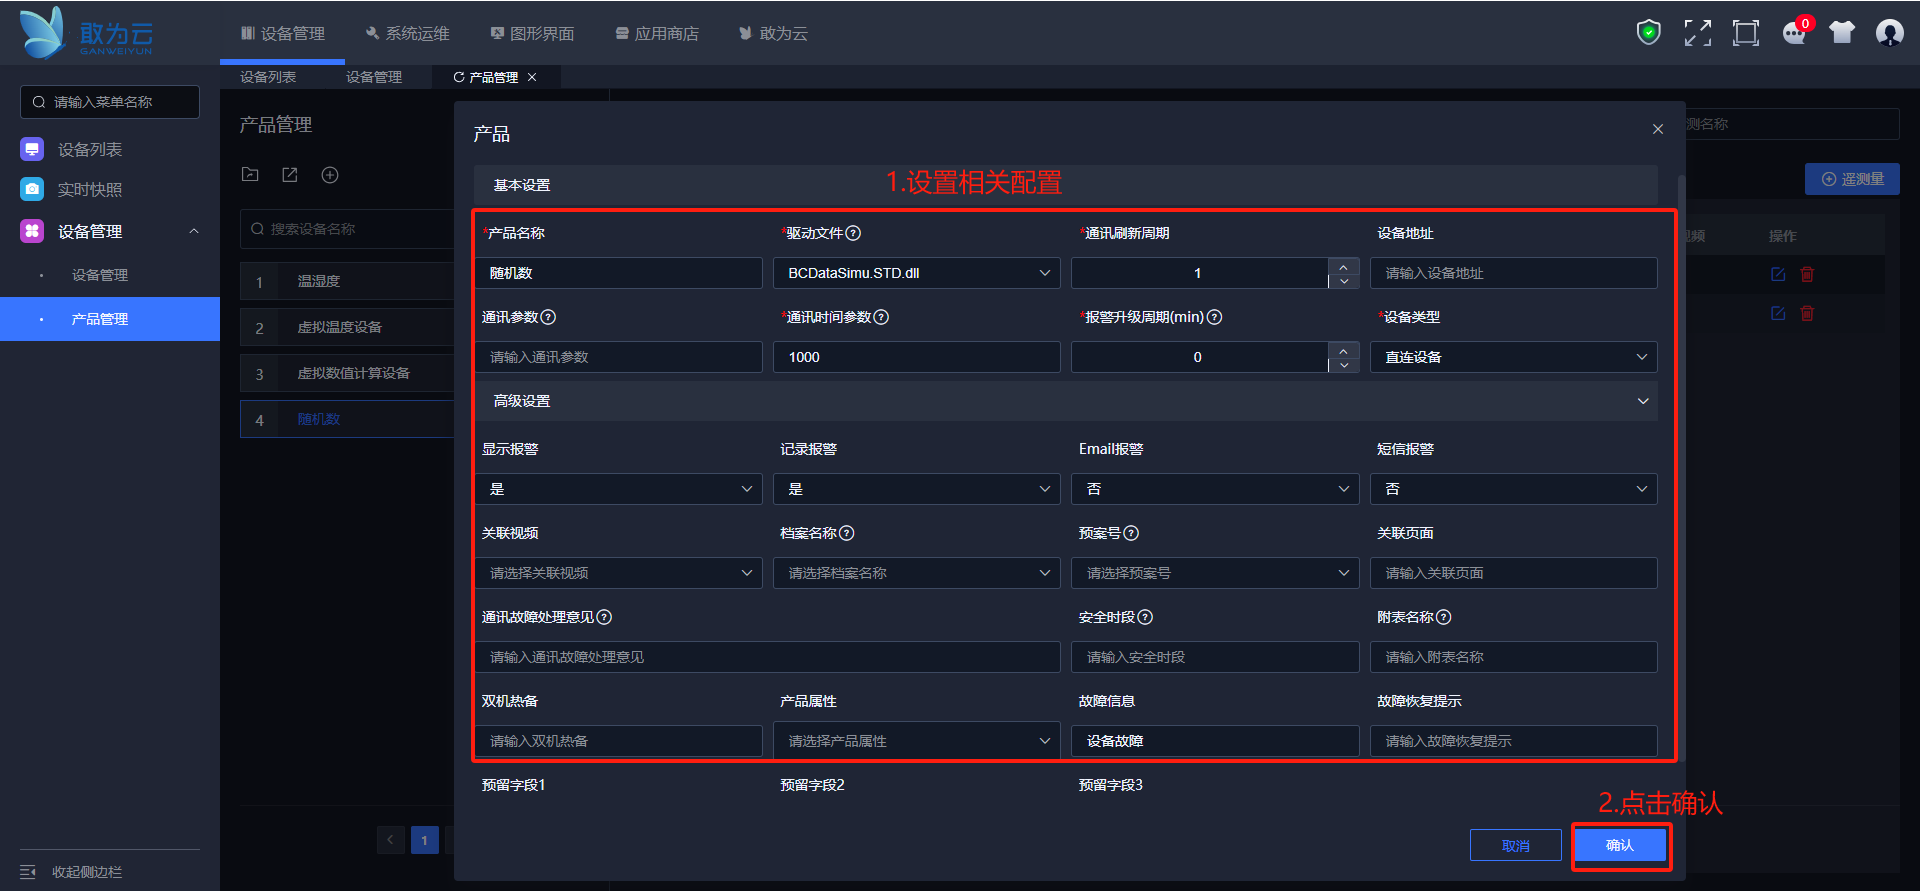Open the 短信报警 dropdown

[x=1514, y=489]
